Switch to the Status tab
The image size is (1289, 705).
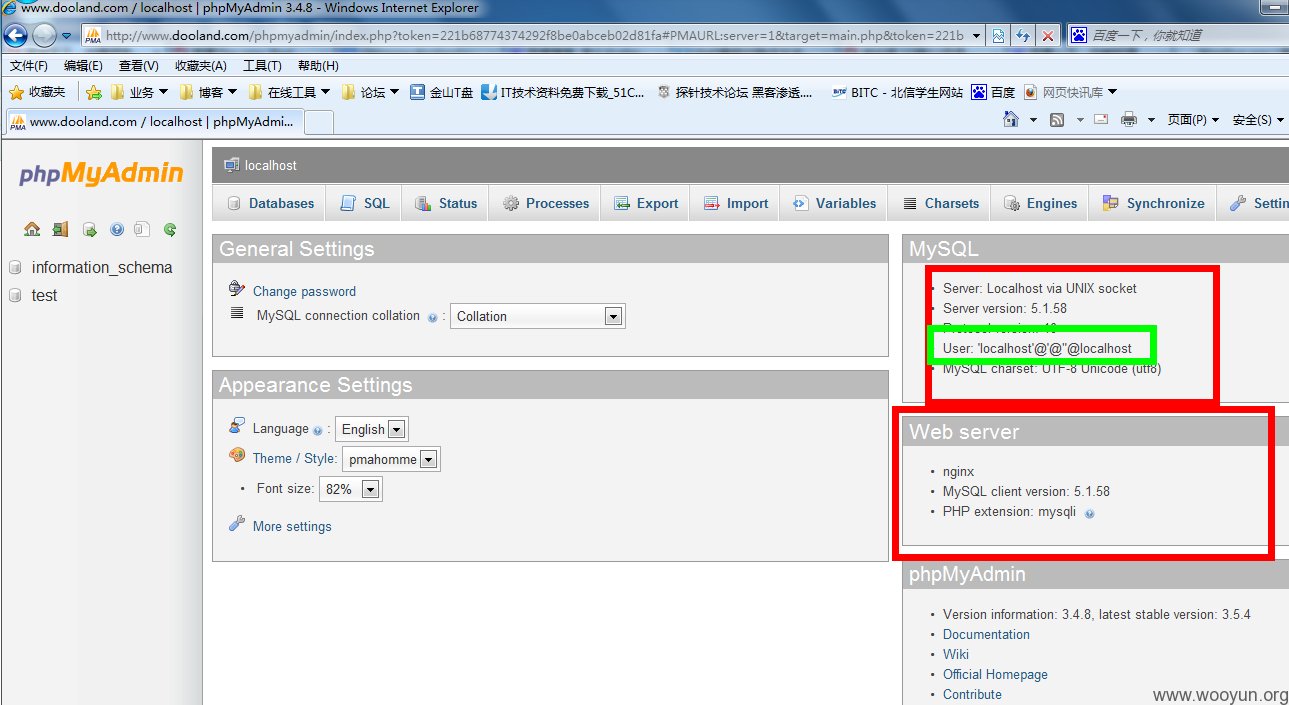pyautogui.click(x=446, y=203)
